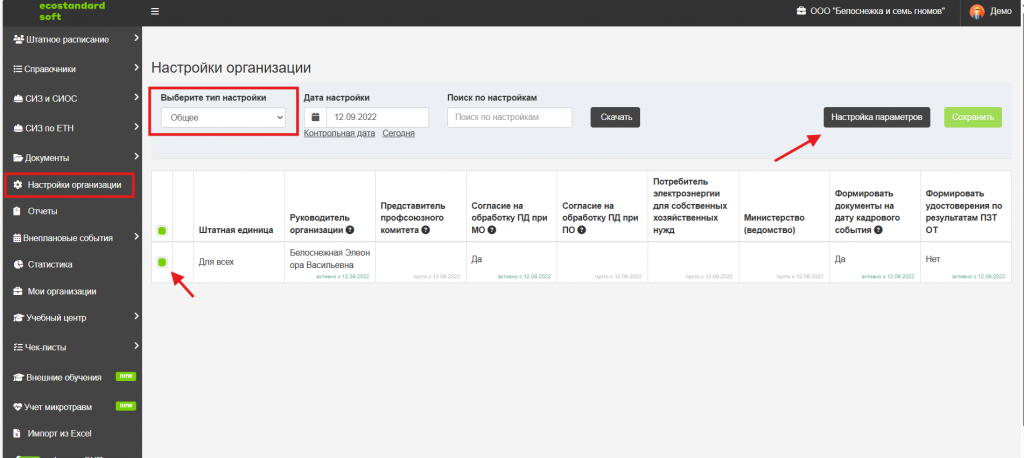This screenshot has width=1024, height=458.
Task: Click the empty Представитель профсоюзного комитета cell
Action: (421, 262)
